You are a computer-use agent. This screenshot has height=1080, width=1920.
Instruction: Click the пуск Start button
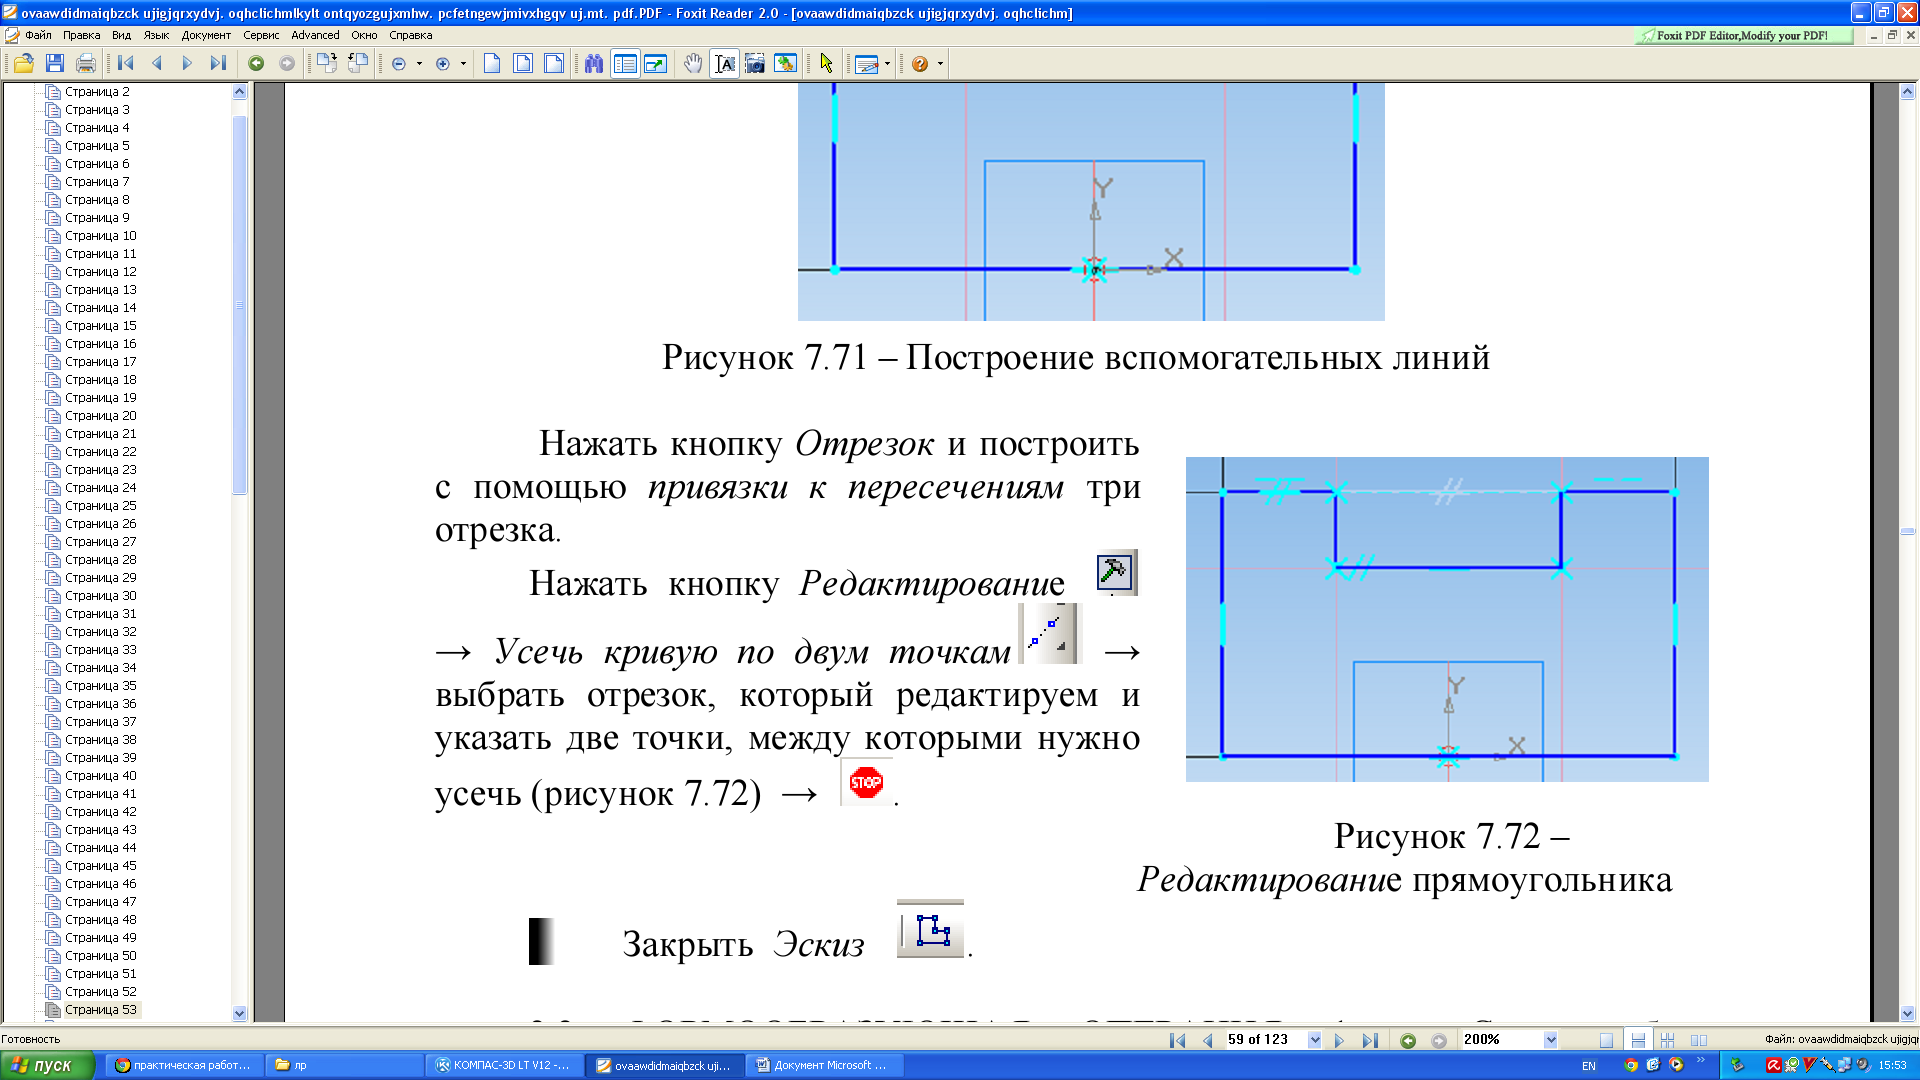click(x=47, y=1065)
